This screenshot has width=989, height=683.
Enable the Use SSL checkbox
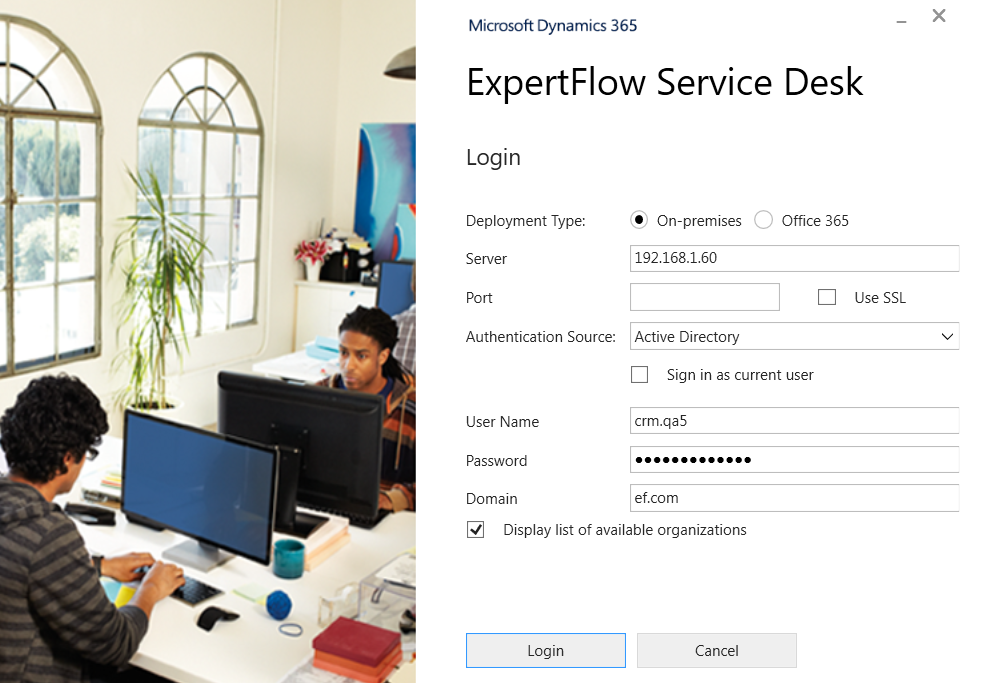tap(827, 297)
